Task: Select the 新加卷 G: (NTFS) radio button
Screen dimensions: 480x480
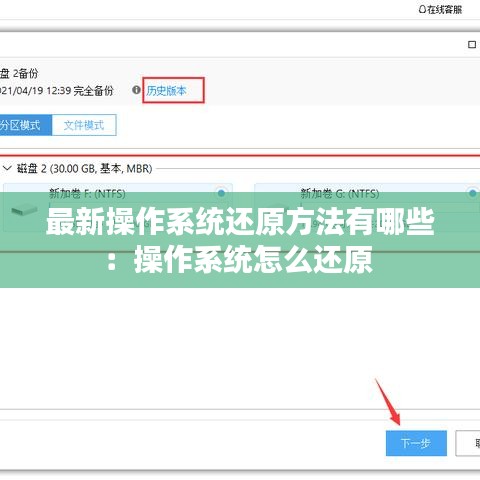Action: 472,193
